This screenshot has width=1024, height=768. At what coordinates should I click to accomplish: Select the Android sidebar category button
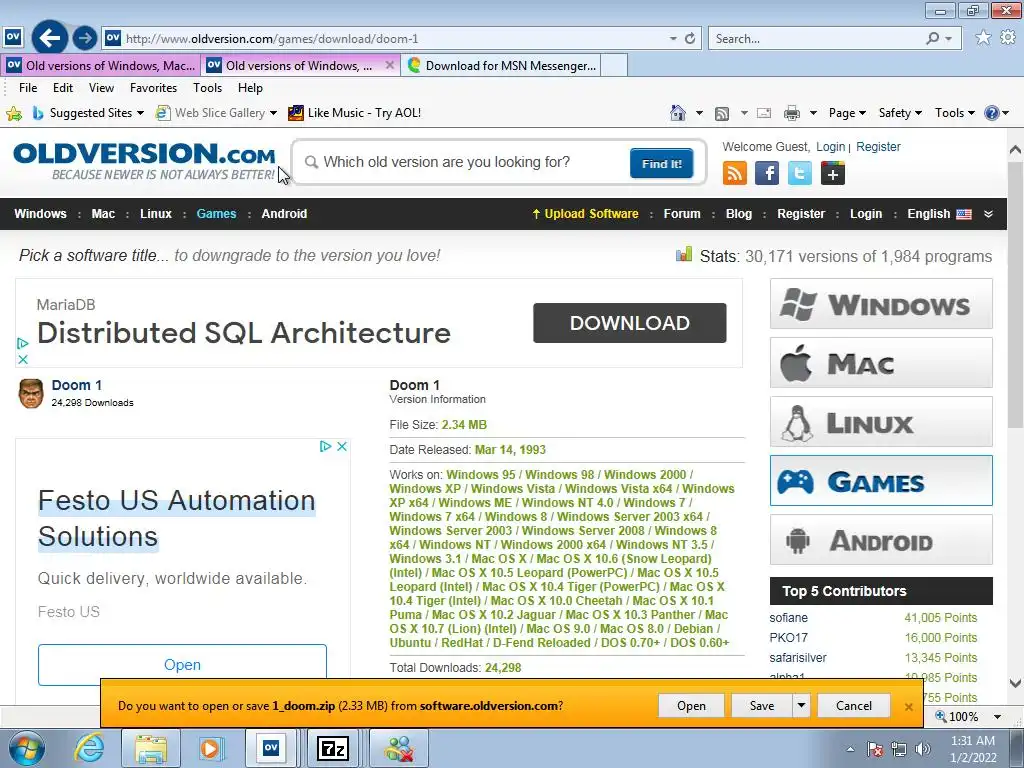click(x=881, y=540)
